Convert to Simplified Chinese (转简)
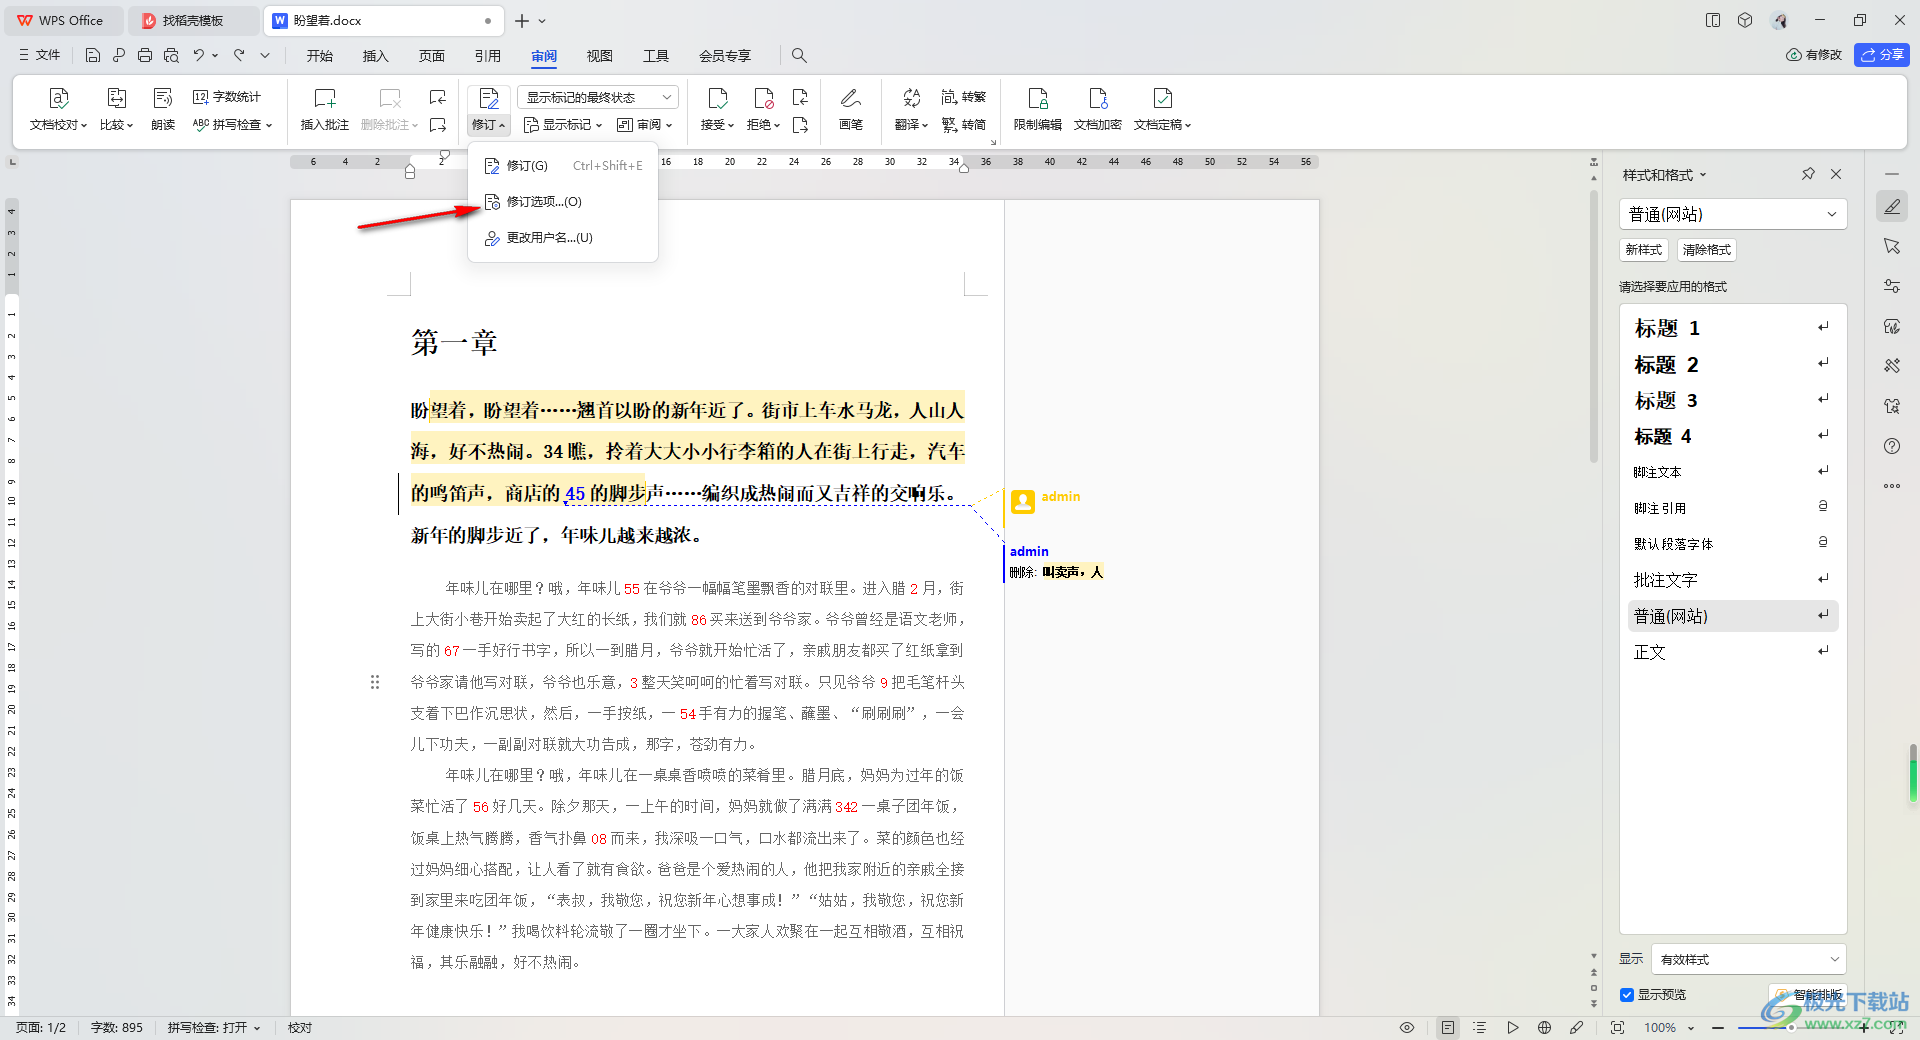The width and height of the screenshot is (1920, 1040). (x=964, y=125)
